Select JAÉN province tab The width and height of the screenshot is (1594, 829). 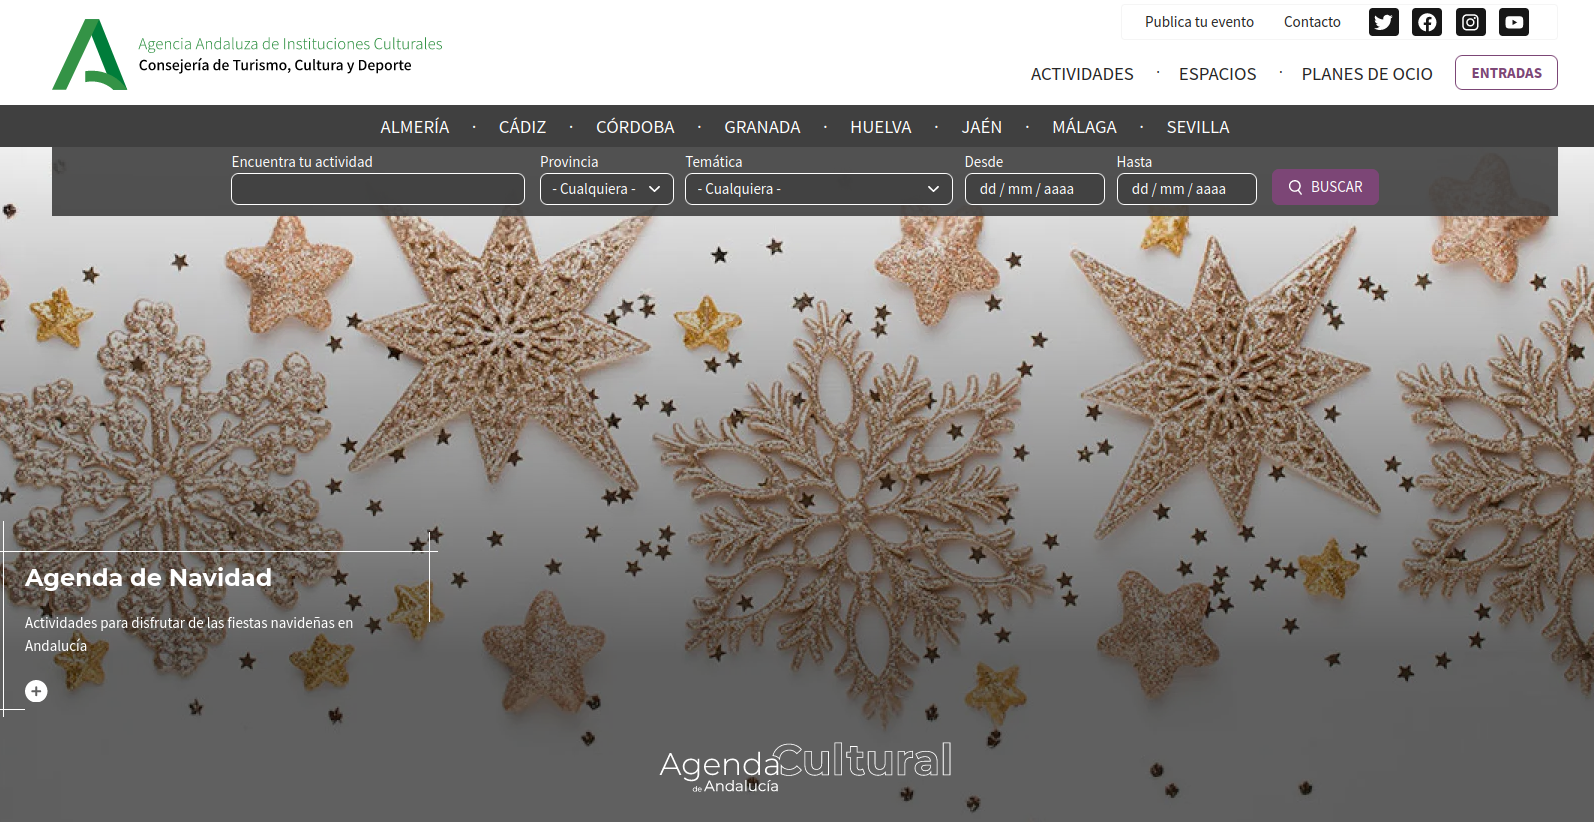click(982, 127)
